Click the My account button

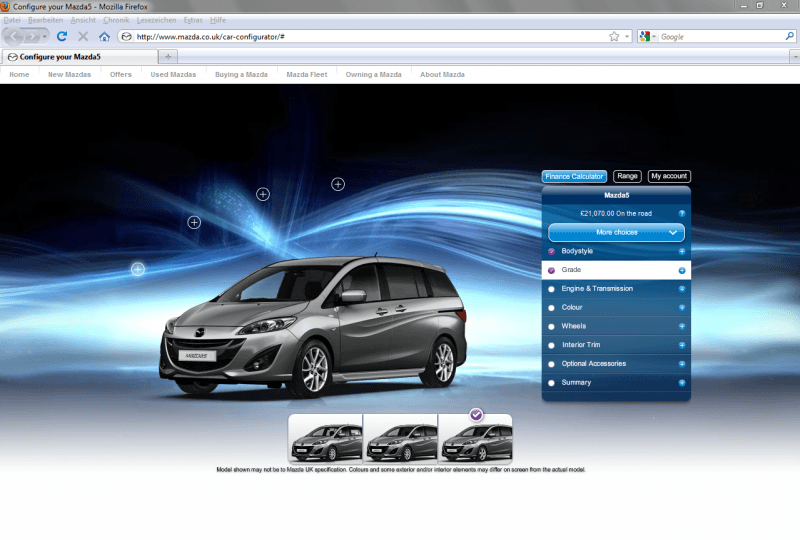click(x=669, y=176)
